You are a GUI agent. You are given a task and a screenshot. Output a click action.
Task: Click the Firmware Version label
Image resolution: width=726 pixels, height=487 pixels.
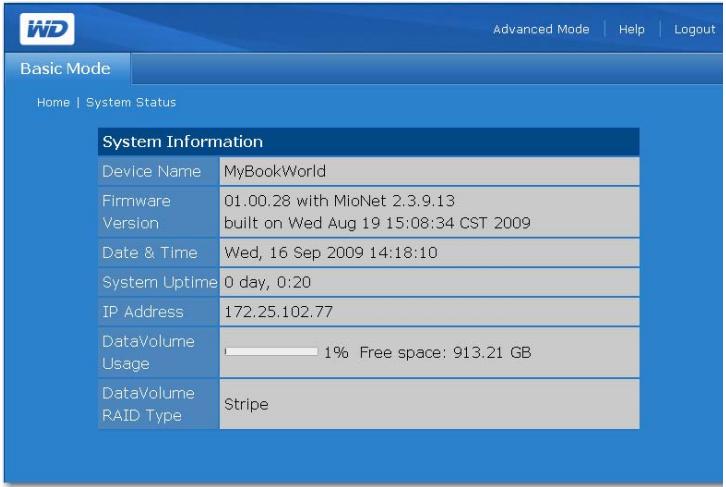coord(136,212)
